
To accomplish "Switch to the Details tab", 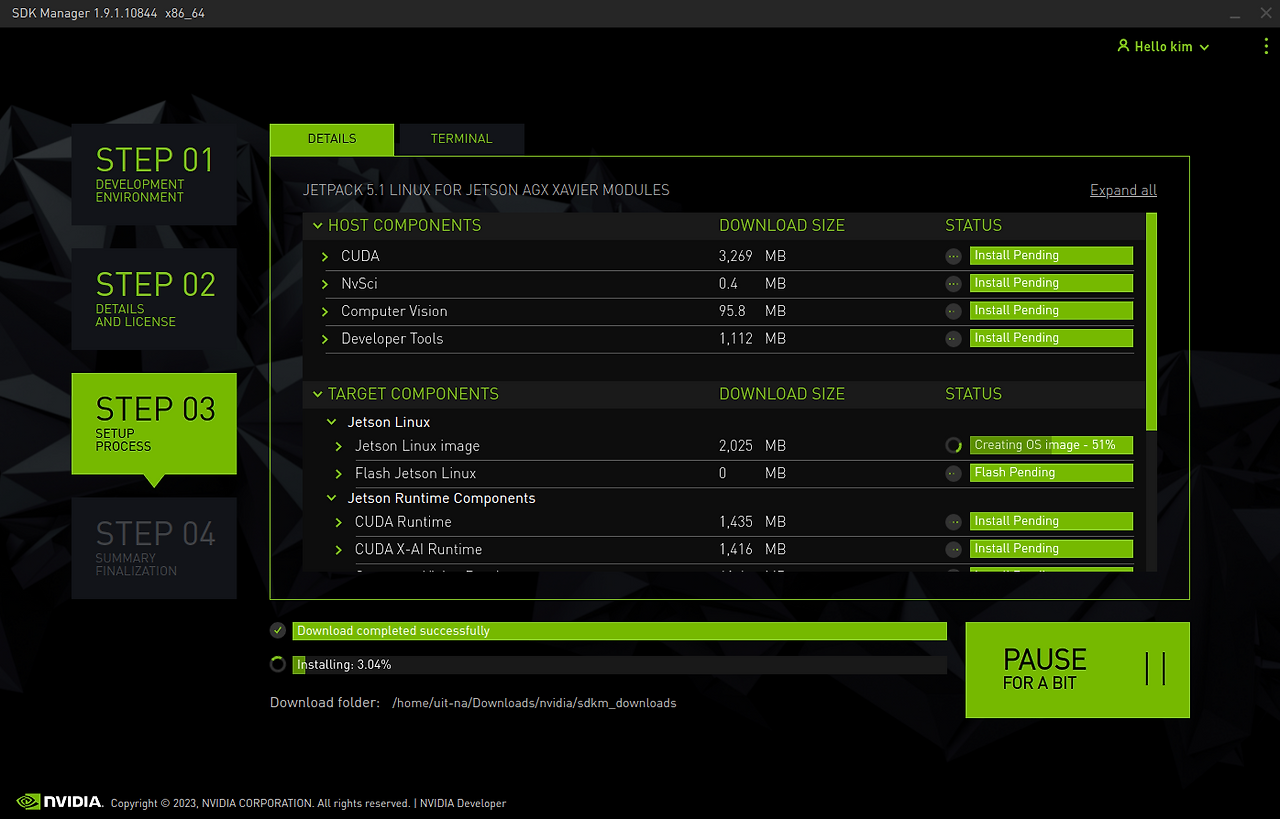I will (332, 139).
